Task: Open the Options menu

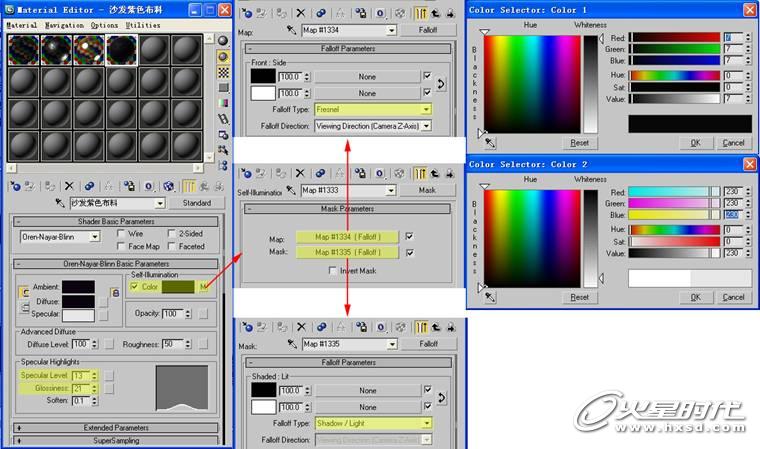Action: click(104, 25)
